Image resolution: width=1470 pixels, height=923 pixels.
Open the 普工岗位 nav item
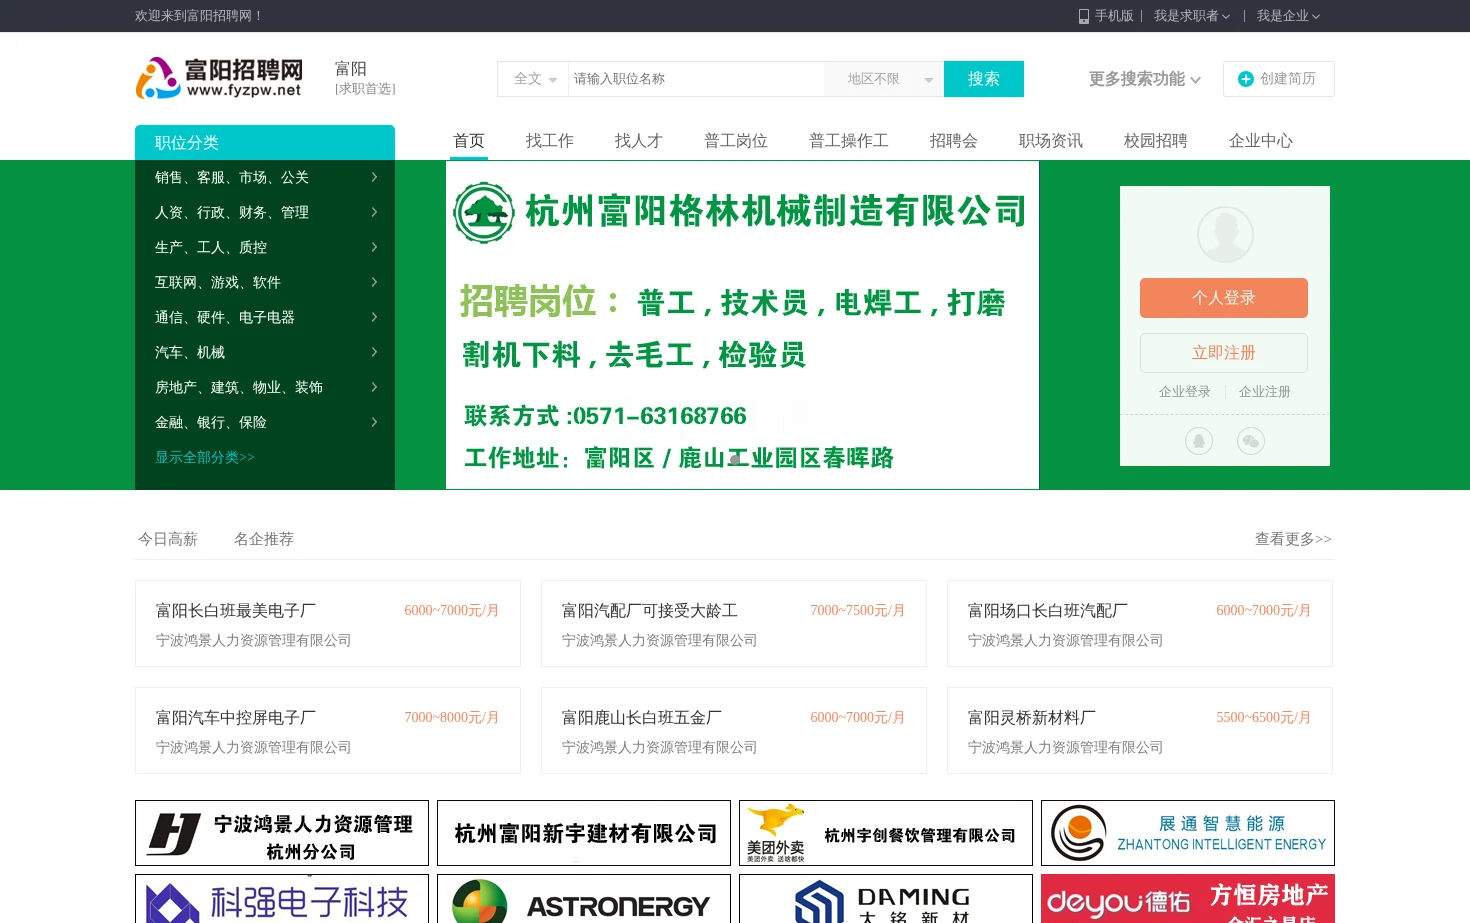tap(736, 141)
